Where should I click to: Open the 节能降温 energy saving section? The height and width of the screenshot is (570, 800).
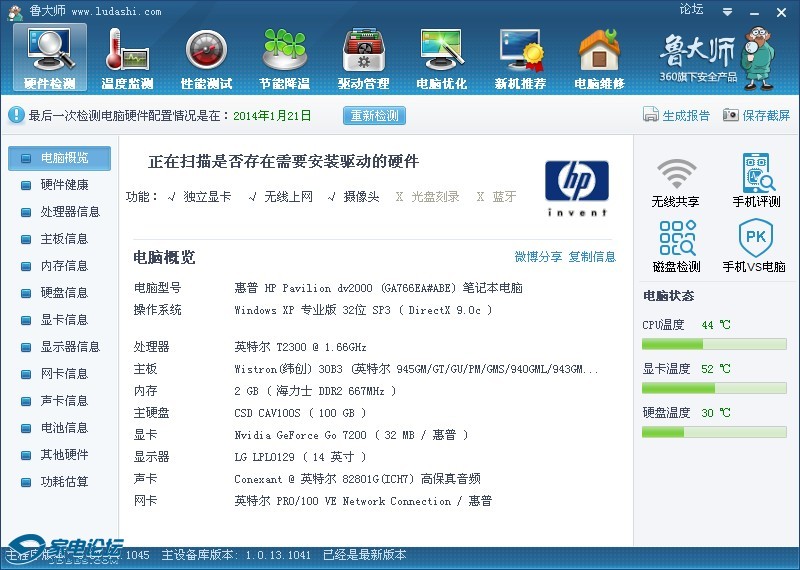[x=284, y=59]
